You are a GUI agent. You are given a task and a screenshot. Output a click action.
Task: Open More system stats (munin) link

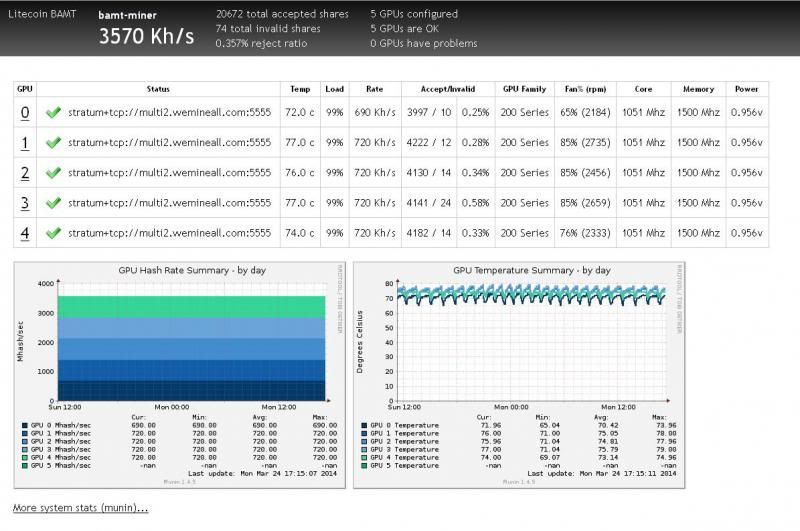click(x=80, y=508)
